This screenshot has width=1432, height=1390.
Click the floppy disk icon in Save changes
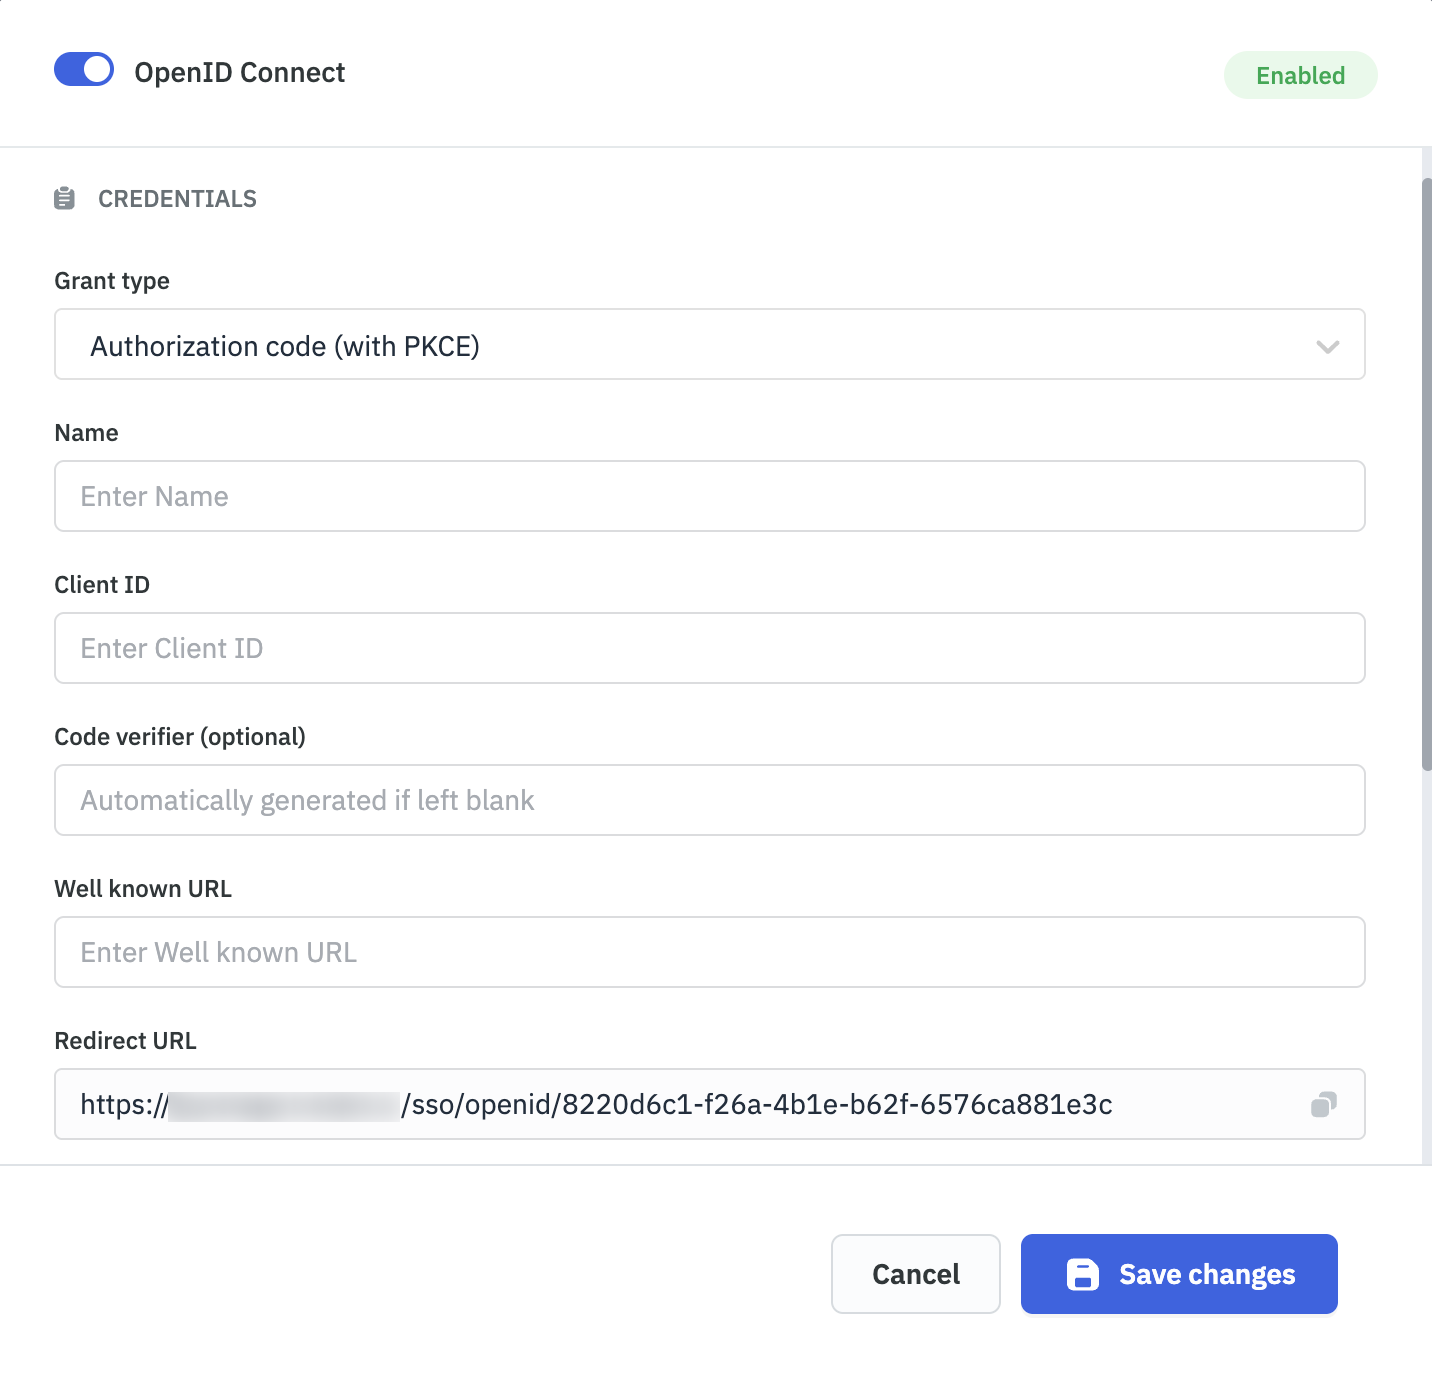[1083, 1274]
